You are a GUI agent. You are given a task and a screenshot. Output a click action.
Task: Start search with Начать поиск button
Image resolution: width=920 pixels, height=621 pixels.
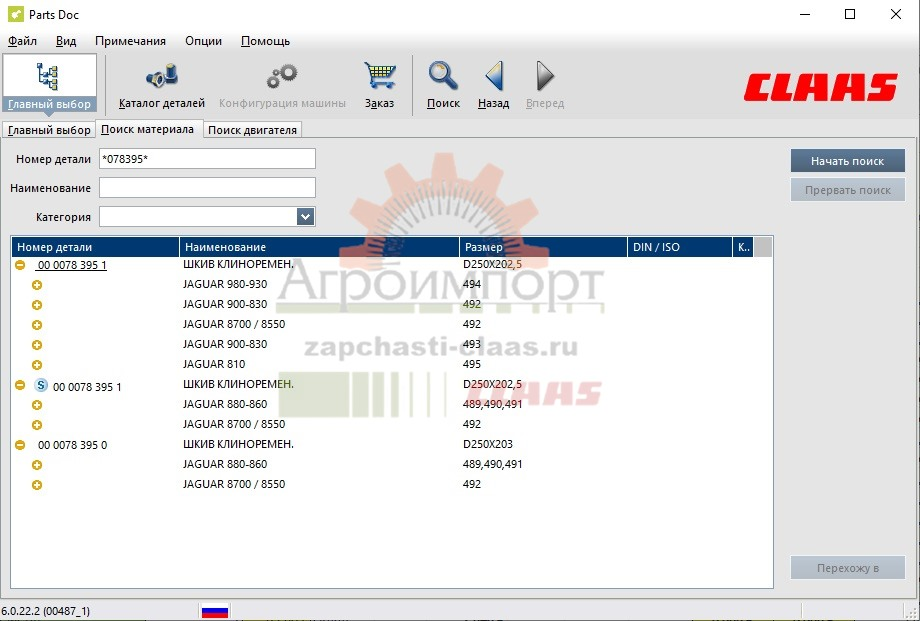click(847, 161)
